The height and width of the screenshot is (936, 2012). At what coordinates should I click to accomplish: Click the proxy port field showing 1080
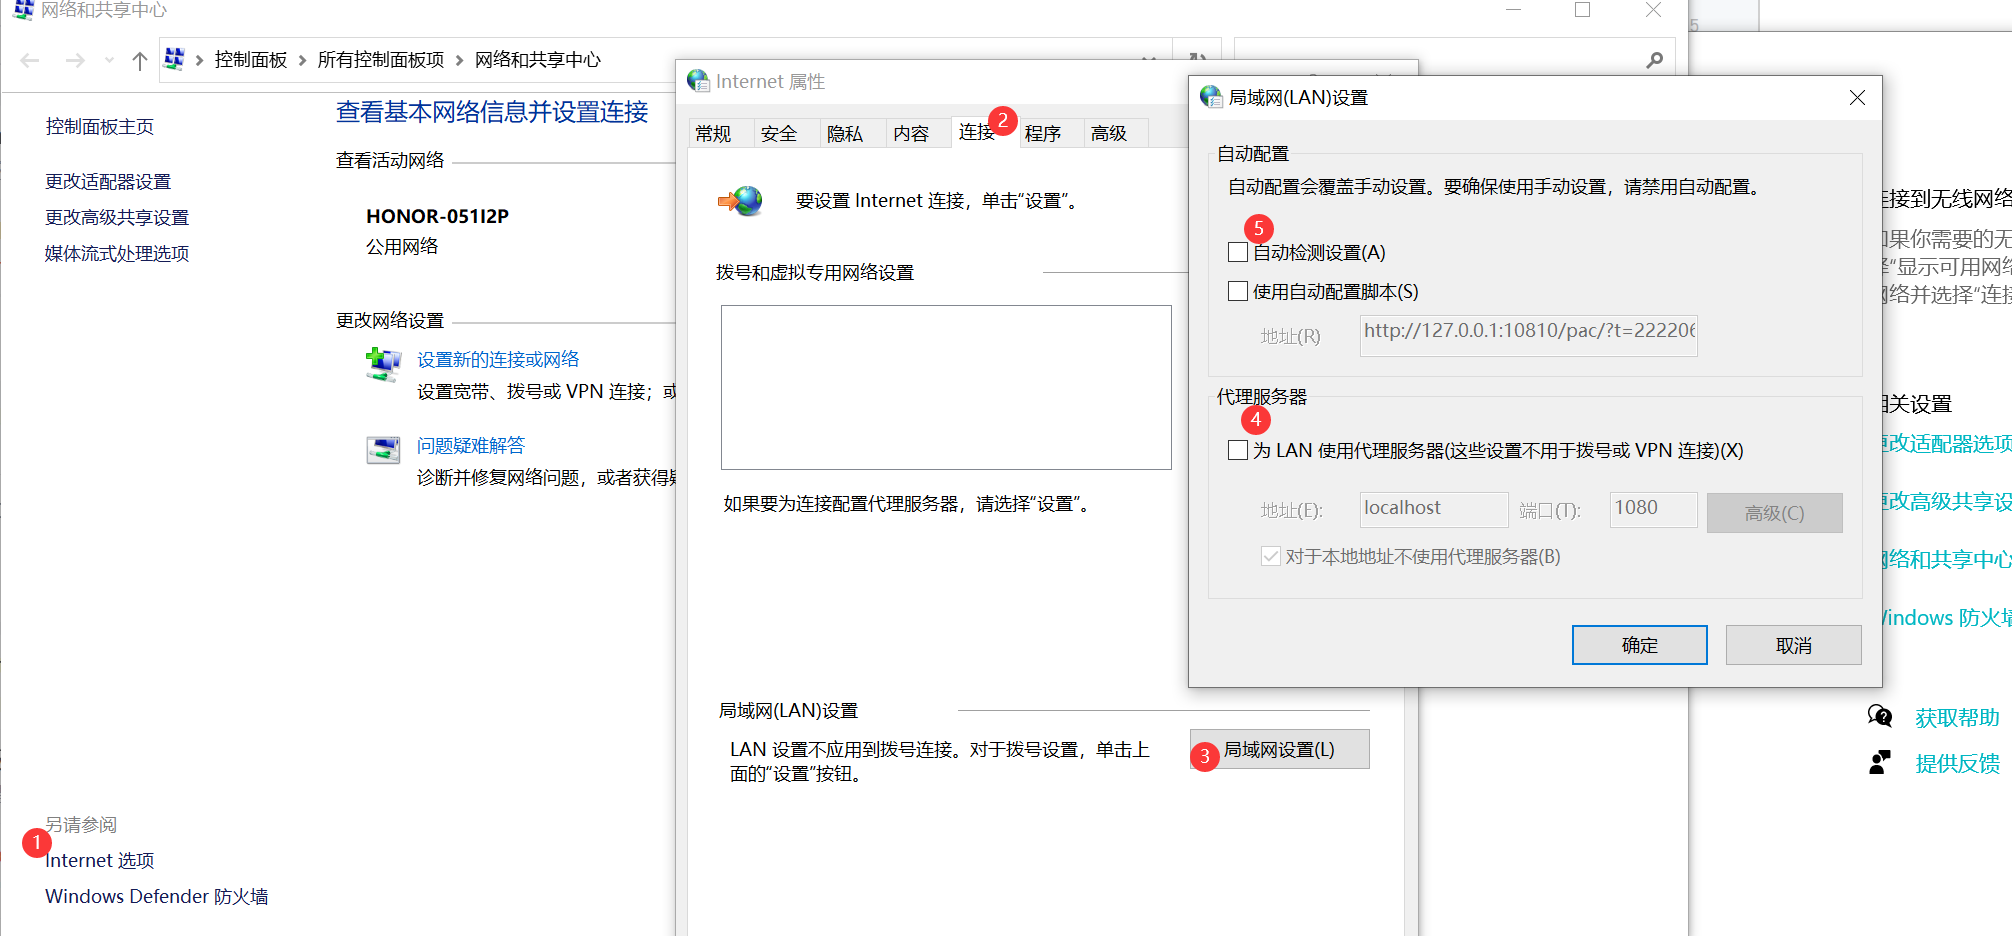[1652, 509]
